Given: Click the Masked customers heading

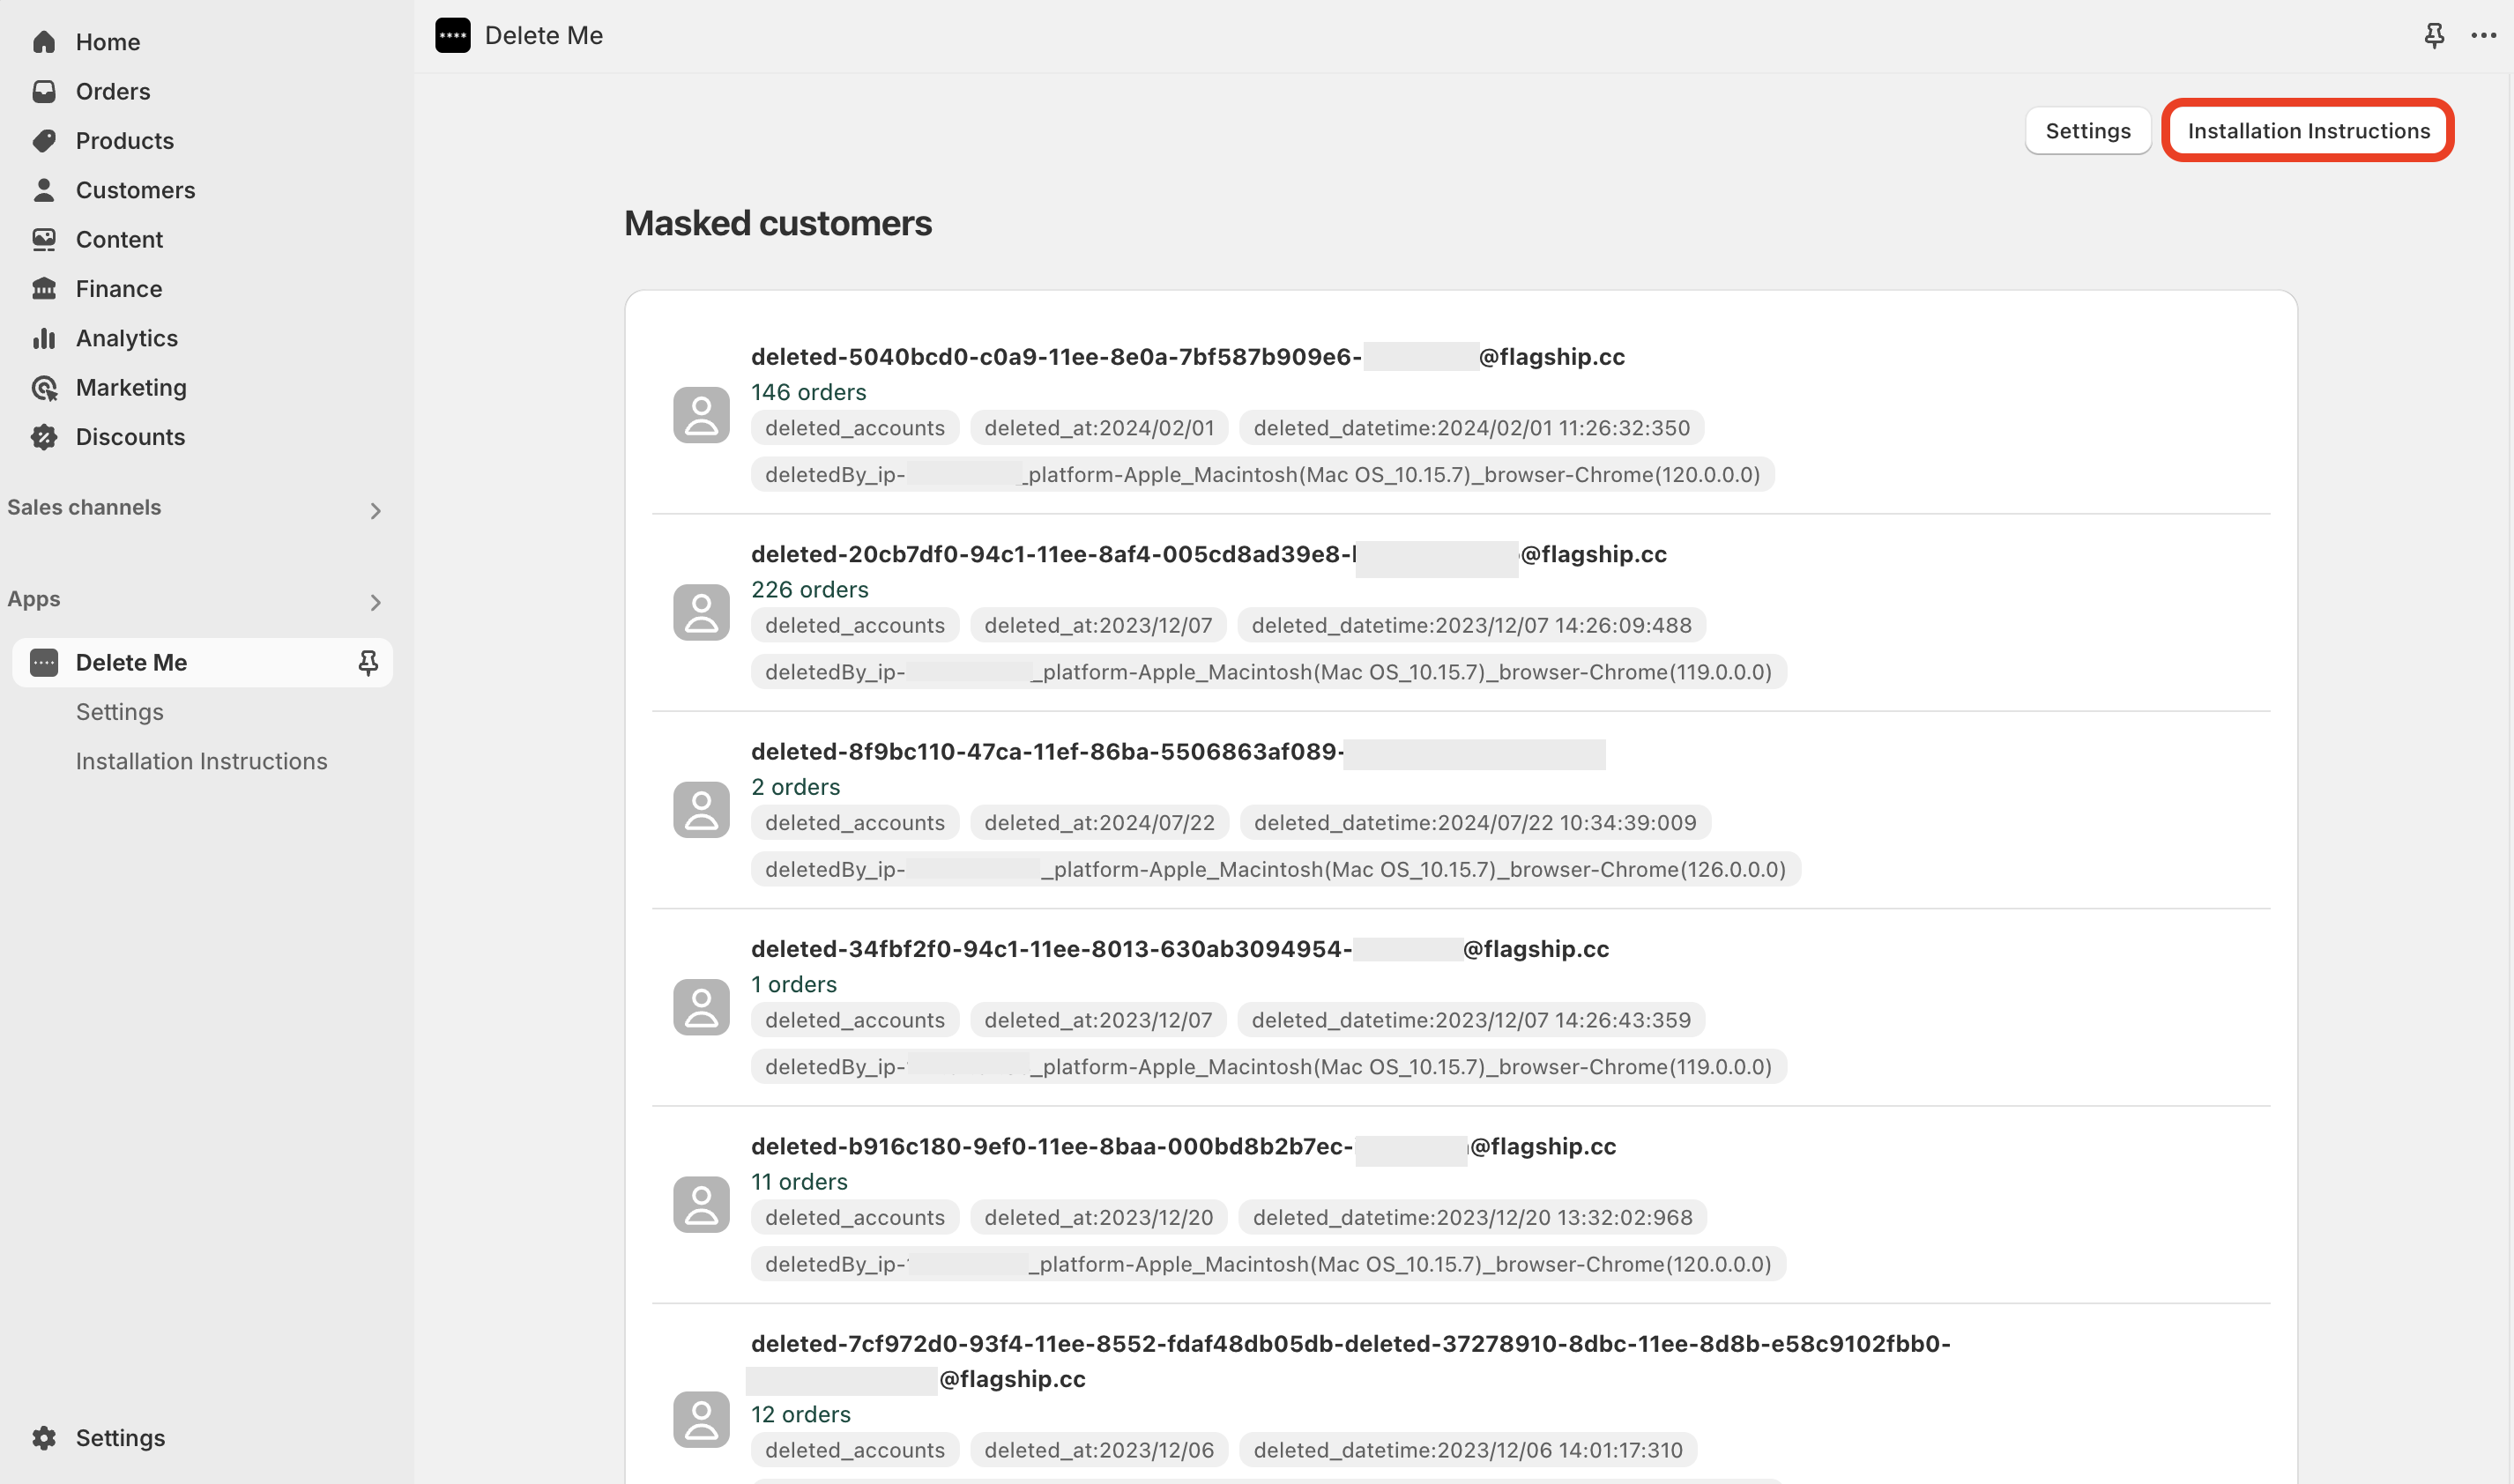Looking at the screenshot, I should point(778,223).
